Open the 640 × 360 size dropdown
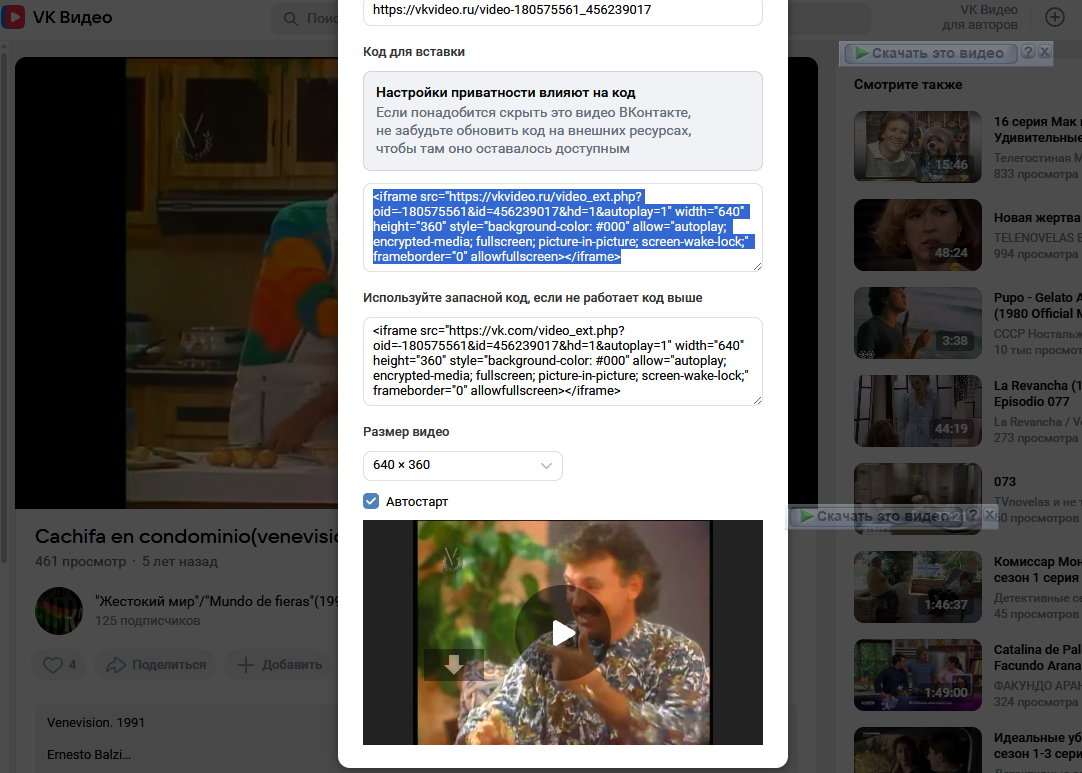This screenshot has width=1082, height=773. click(x=462, y=465)
